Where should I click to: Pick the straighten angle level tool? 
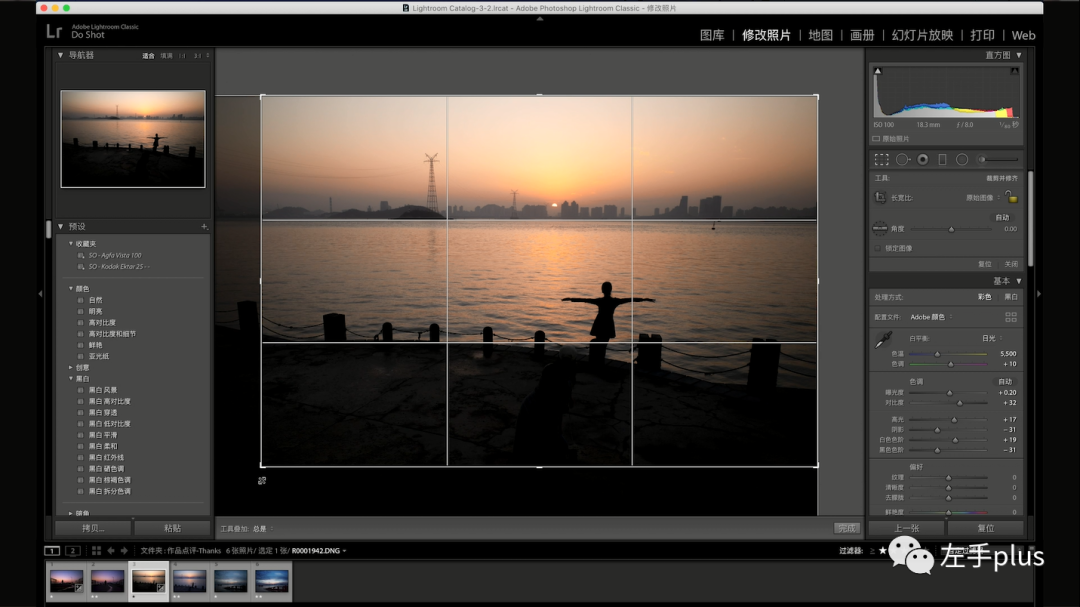880,228
